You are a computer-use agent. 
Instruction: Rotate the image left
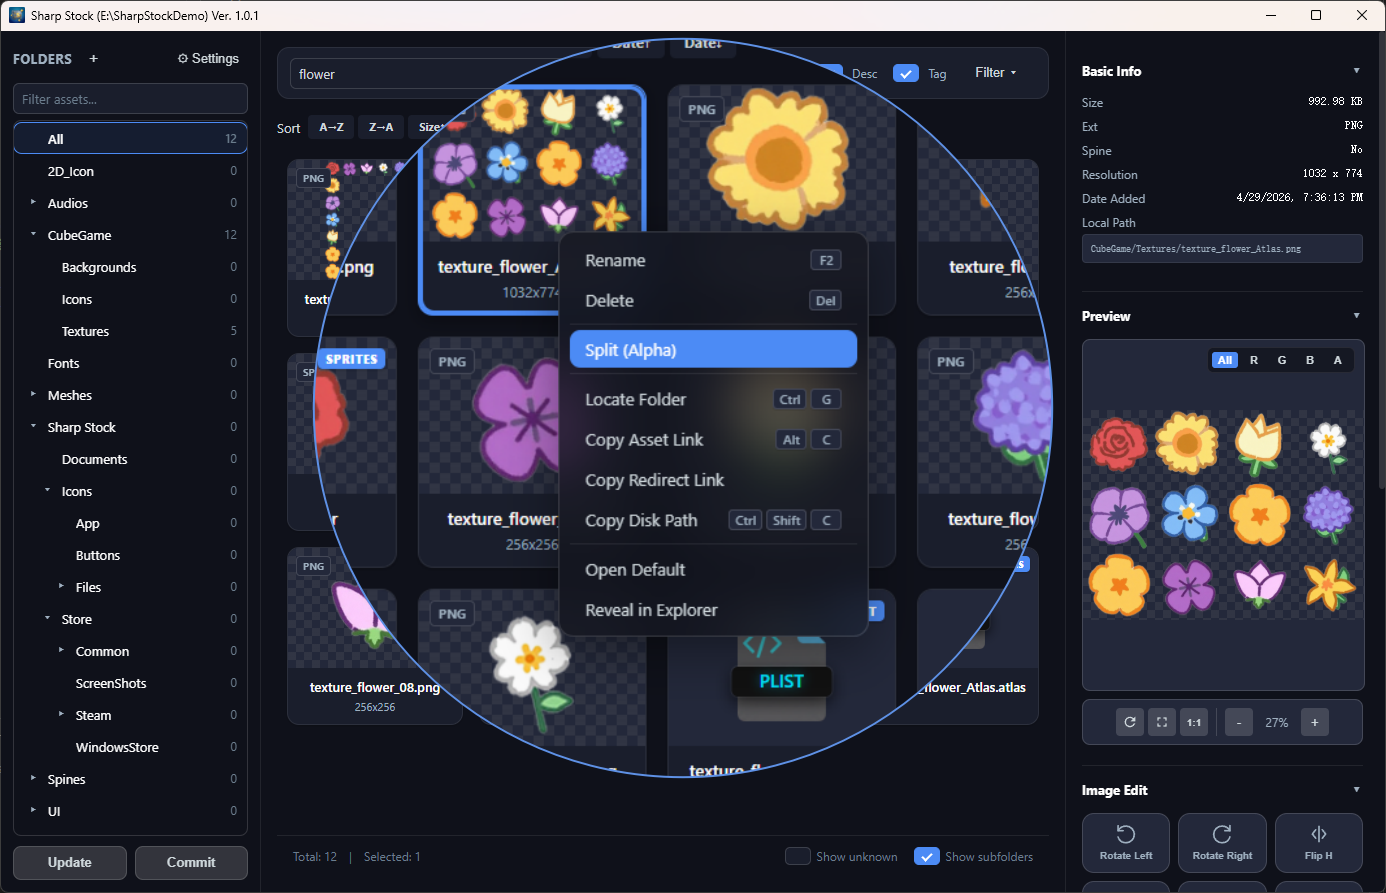pos(1126,843)
